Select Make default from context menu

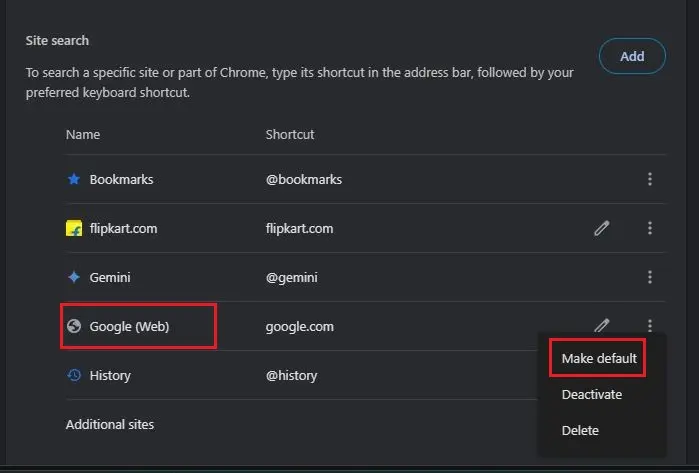click(x=598, y=358)
